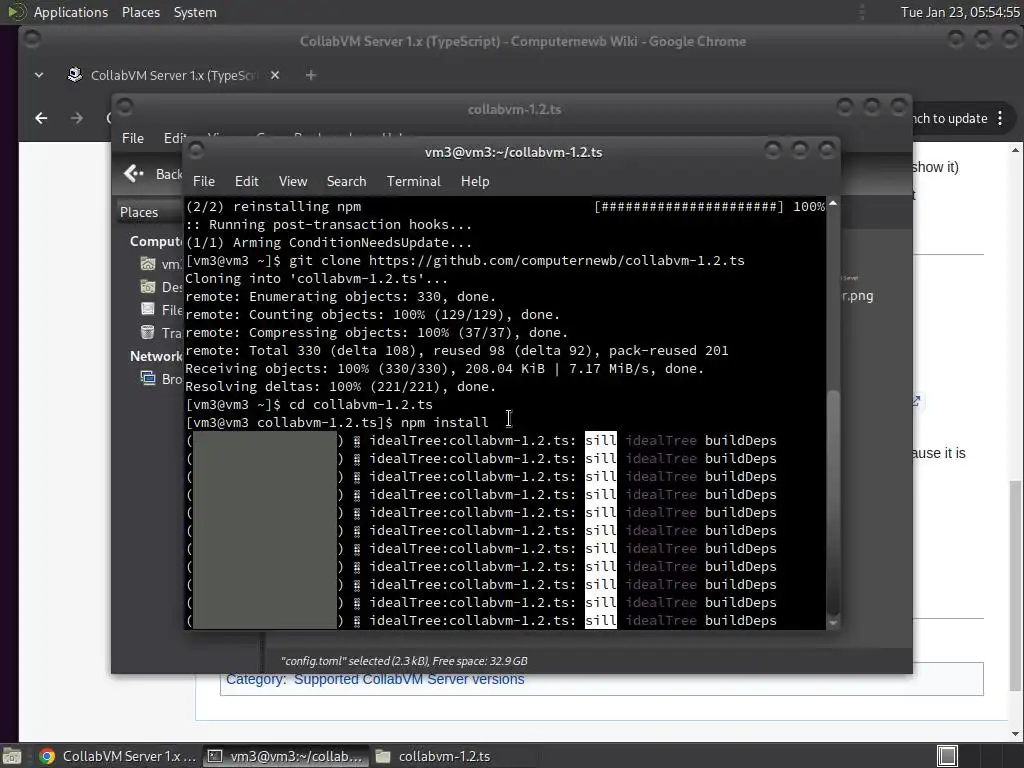Open Chrome three-dot menu

tap(1000, 118)
